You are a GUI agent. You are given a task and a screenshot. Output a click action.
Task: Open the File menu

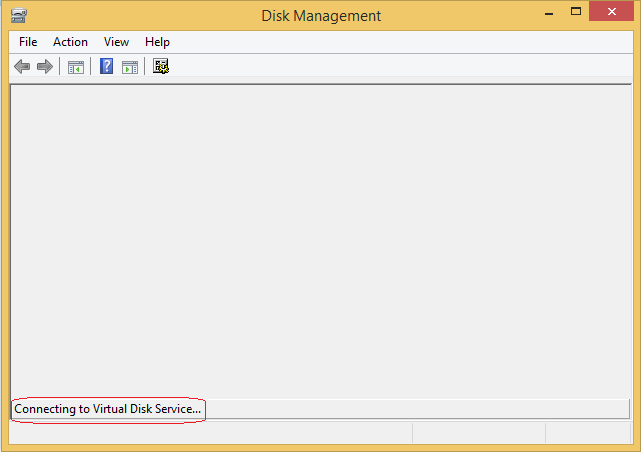(x=28, y=42)
